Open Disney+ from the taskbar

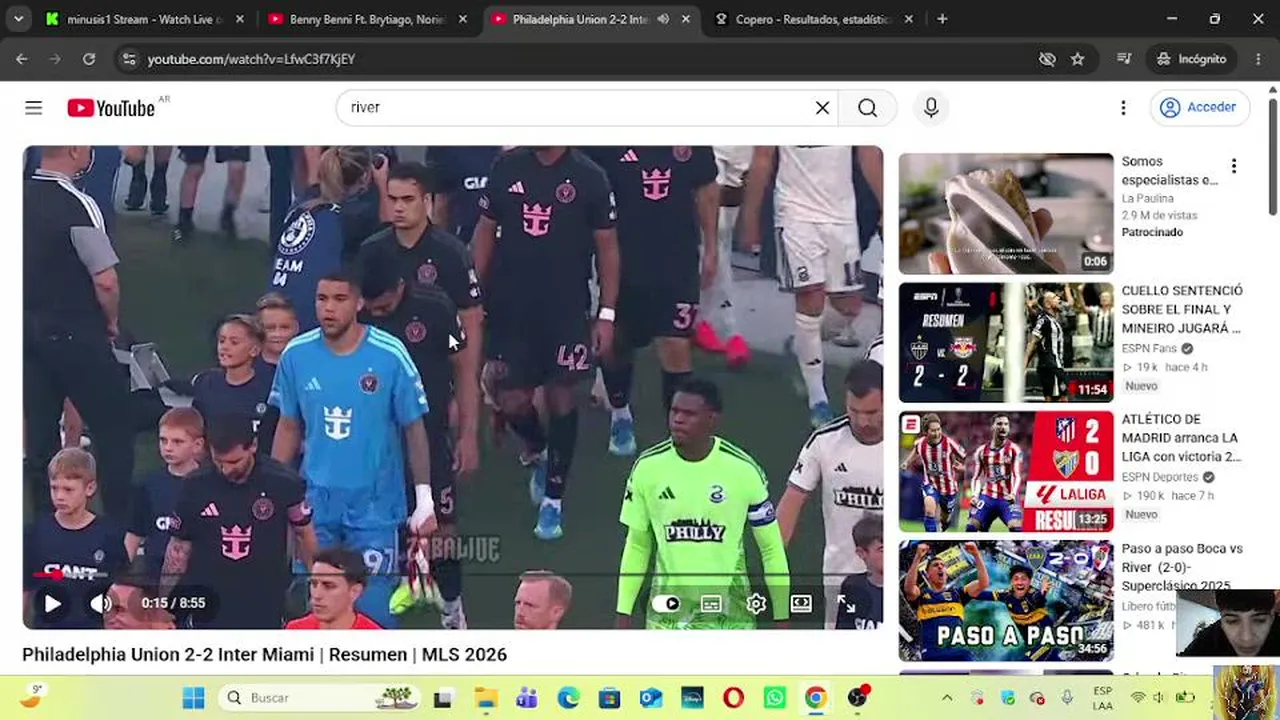692,698
